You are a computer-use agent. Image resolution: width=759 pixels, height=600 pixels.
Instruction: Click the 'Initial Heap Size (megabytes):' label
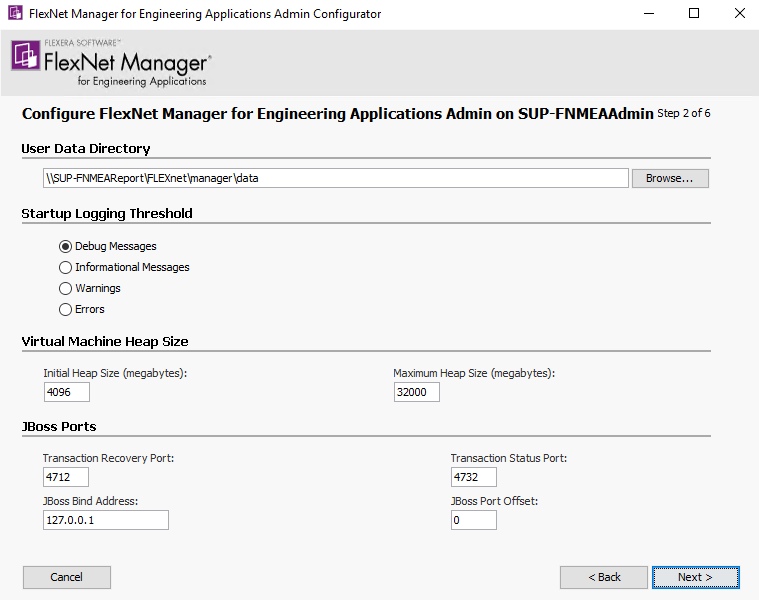pos(115,374)
